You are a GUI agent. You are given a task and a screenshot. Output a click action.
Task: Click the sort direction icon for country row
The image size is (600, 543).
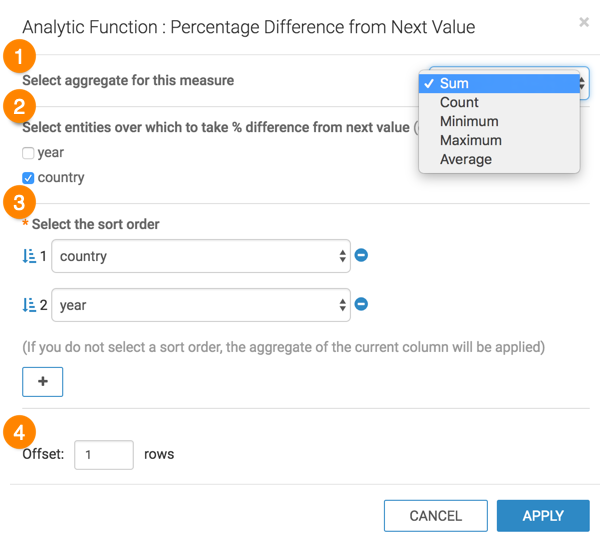point(28,256)
